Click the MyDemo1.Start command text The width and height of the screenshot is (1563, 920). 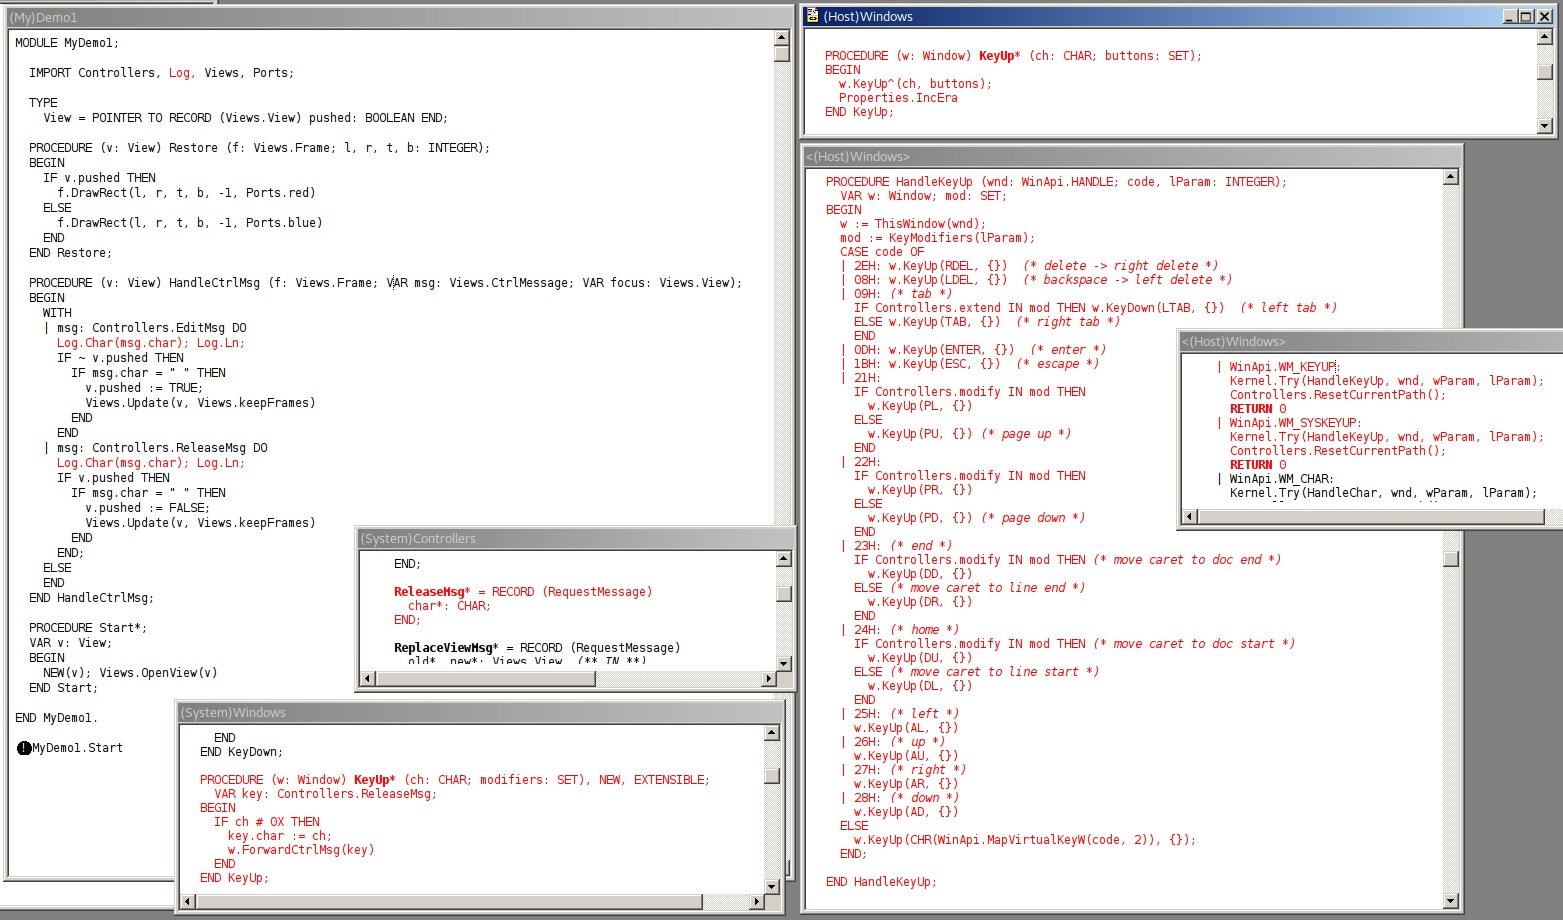(78, 748)
